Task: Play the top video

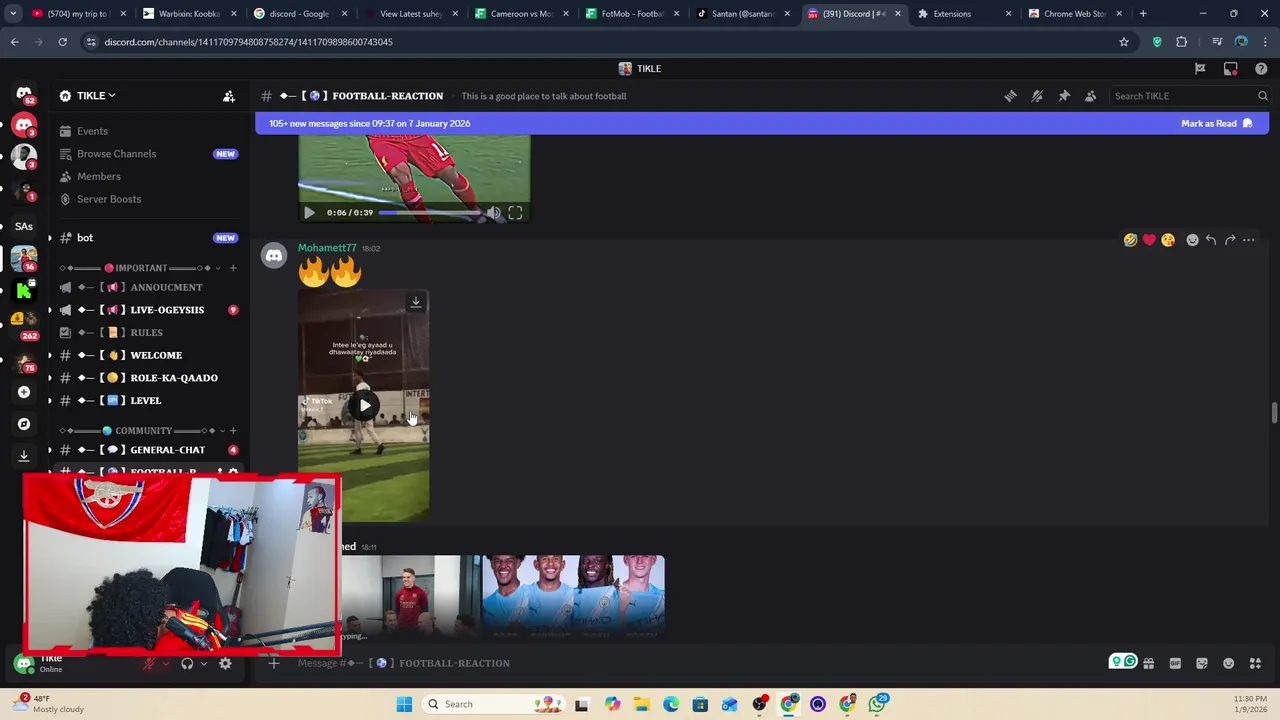Action: 309,213
